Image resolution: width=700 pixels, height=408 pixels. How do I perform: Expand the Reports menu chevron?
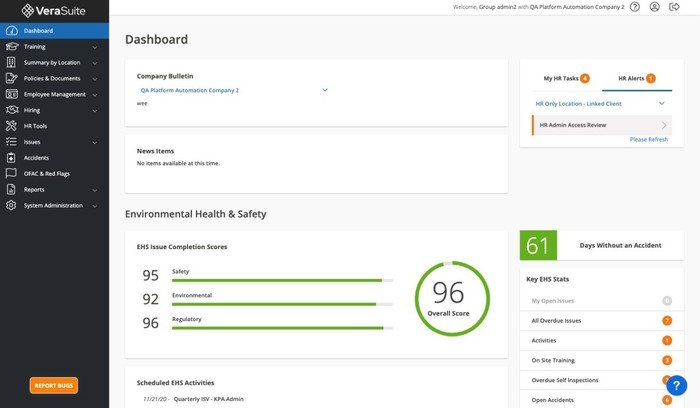(95, 190)
